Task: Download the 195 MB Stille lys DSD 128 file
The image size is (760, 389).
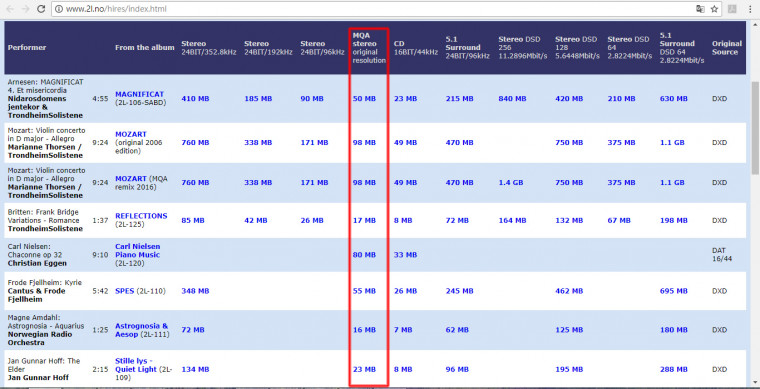Action: (x=569, y=370)
